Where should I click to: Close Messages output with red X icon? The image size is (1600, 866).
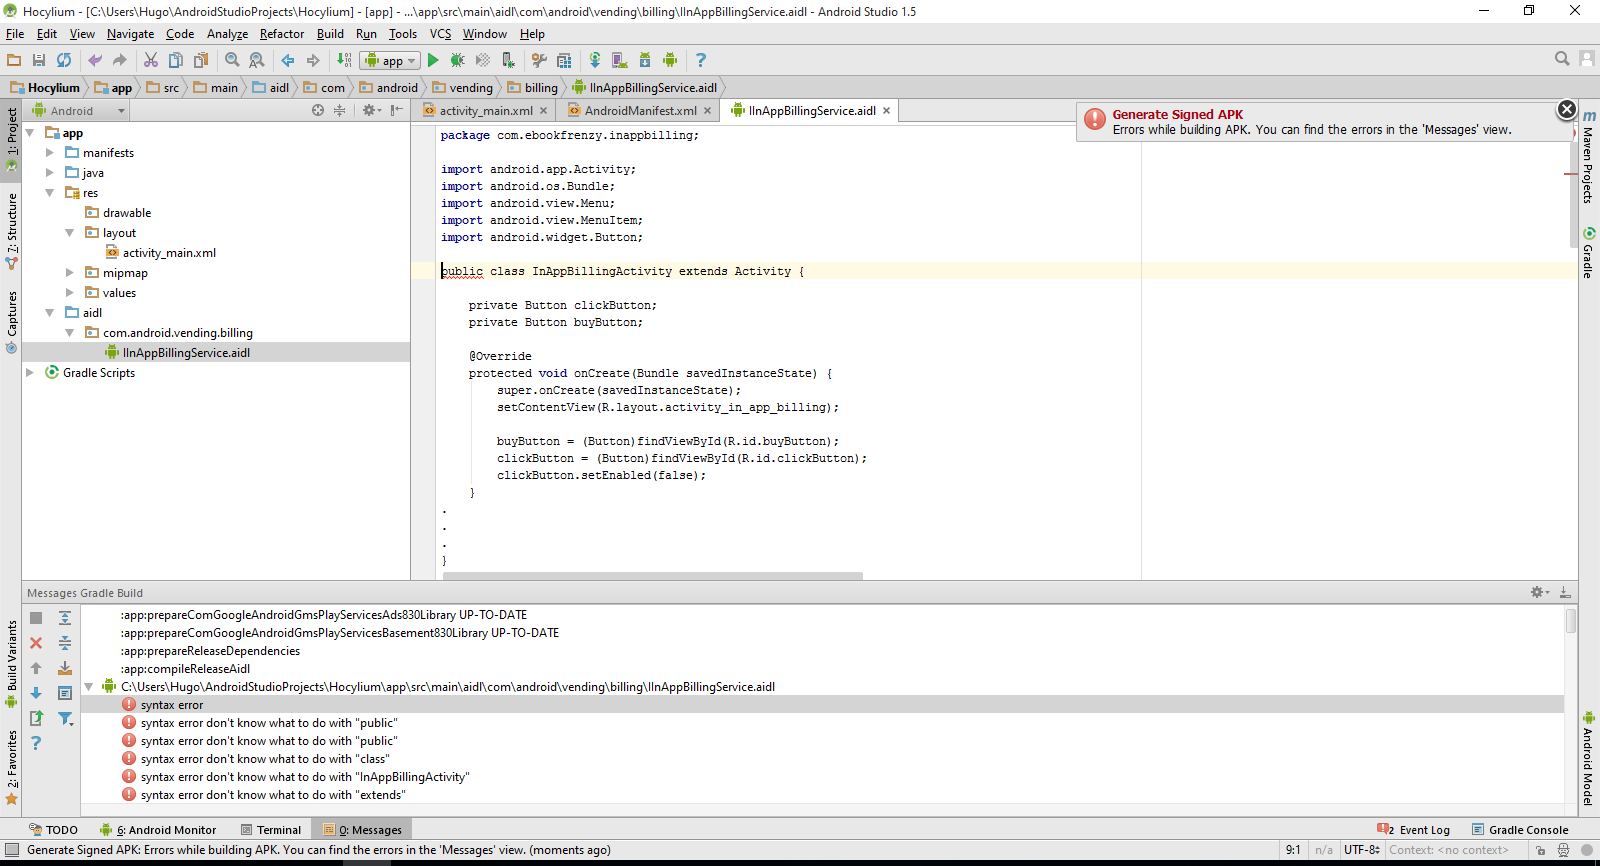pyautogui.click(x=36, y=643)
